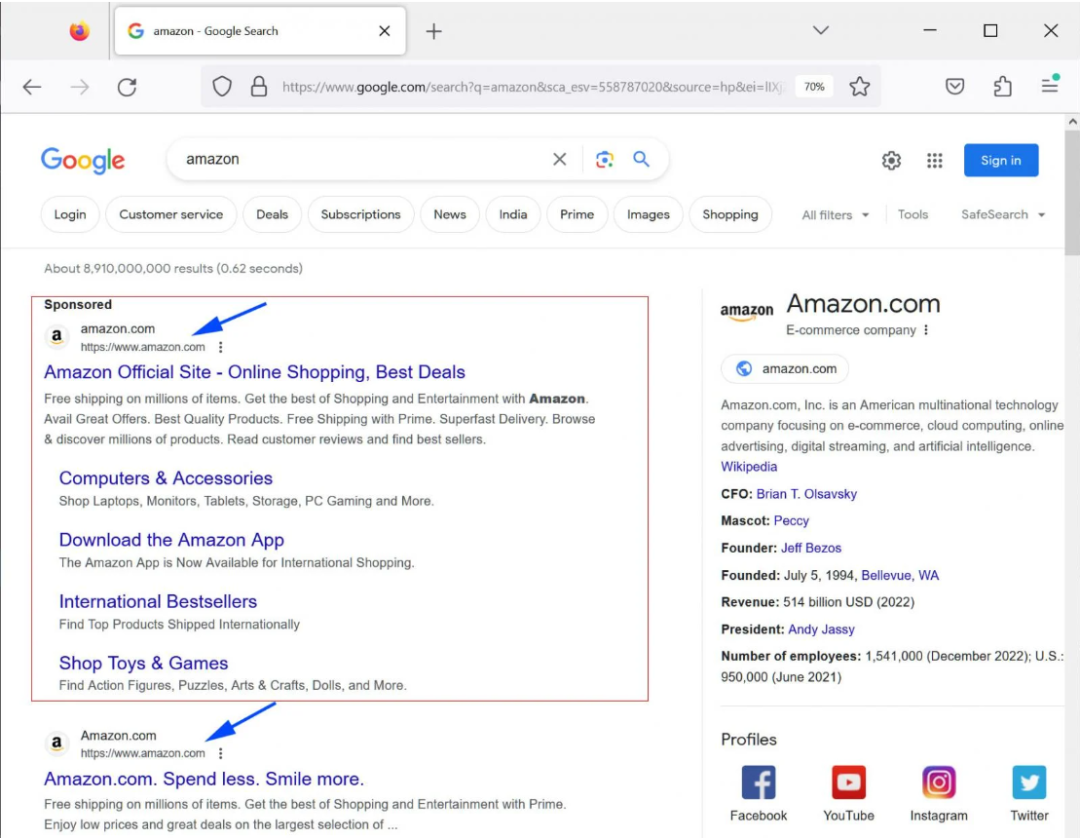Select the Shopping filter chip

[730, 215]
